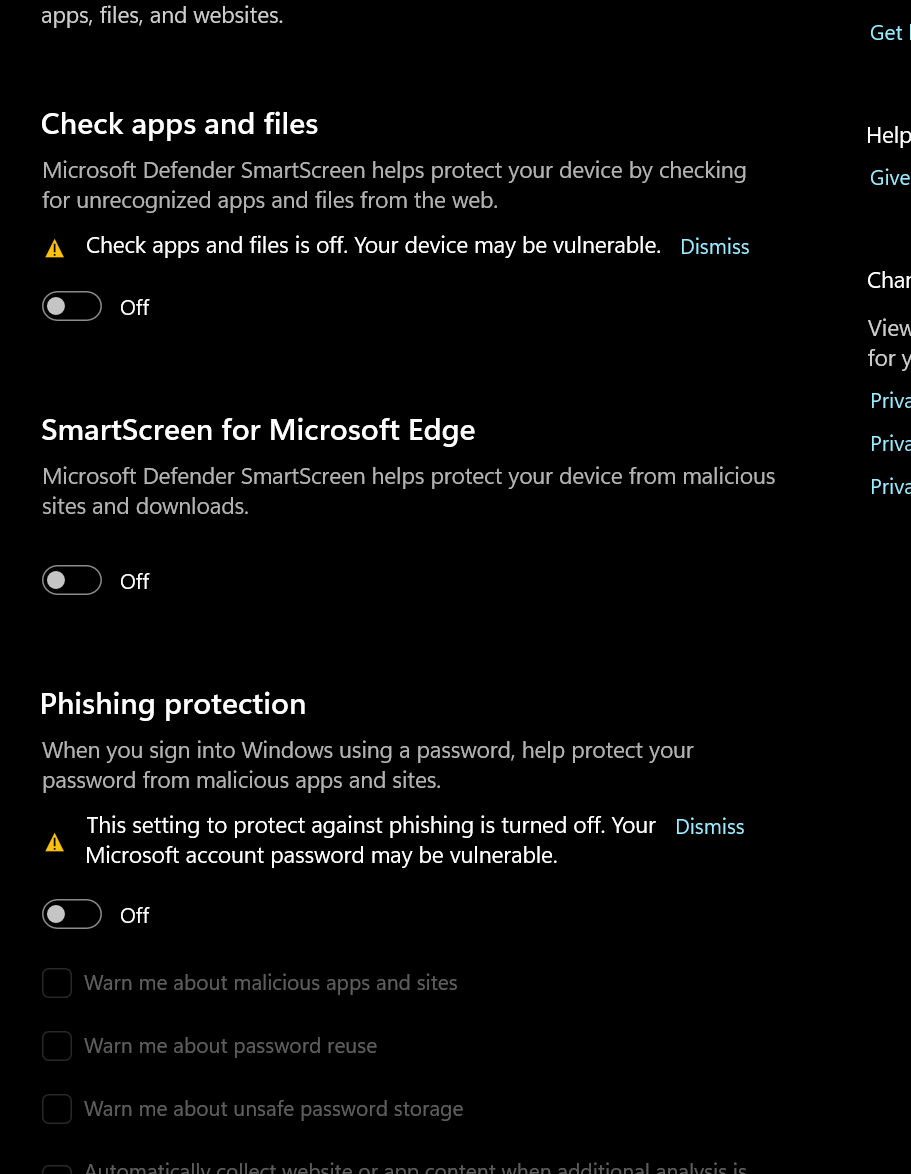
Task: Click the Off label beside SmartScreen Edge toggle
Action: click(135, 581)
